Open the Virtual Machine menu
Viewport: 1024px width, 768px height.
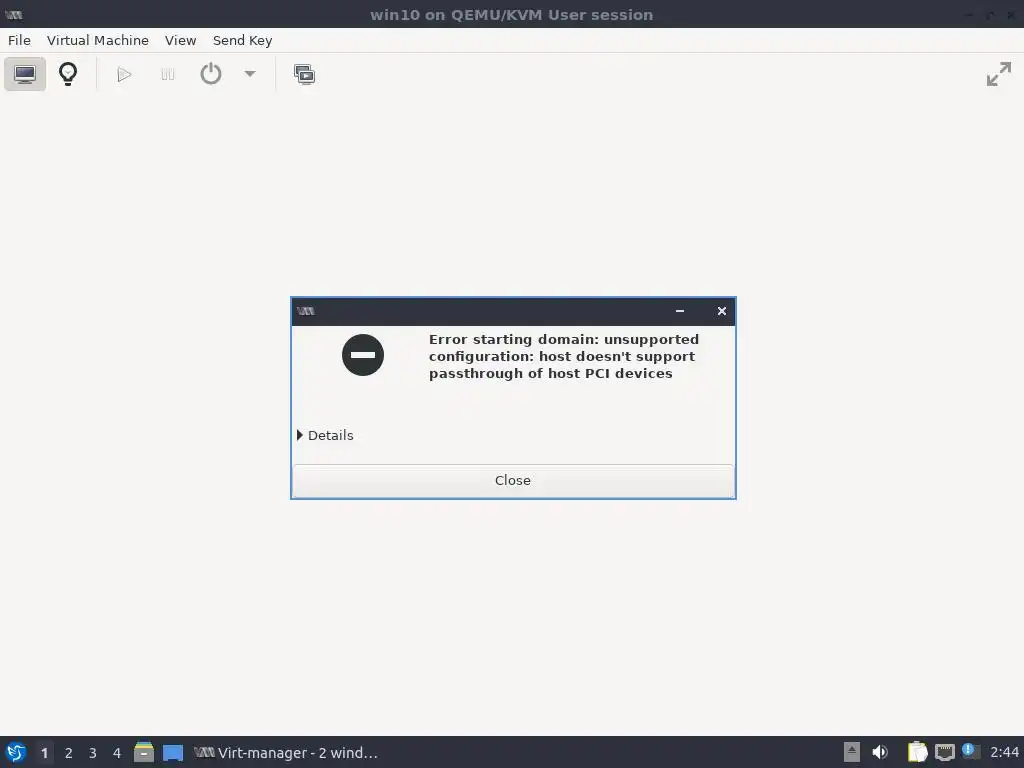click(98, 40)
